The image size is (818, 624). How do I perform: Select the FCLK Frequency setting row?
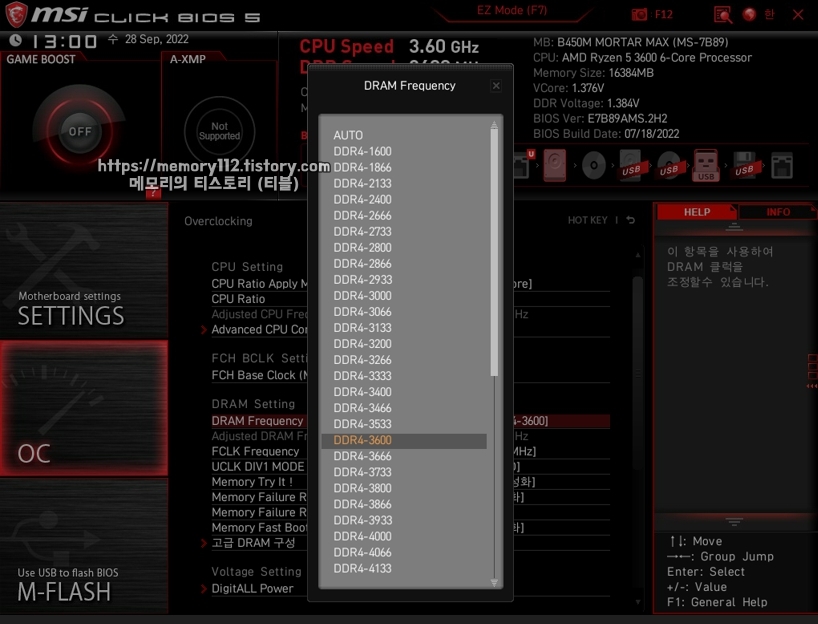411,451
